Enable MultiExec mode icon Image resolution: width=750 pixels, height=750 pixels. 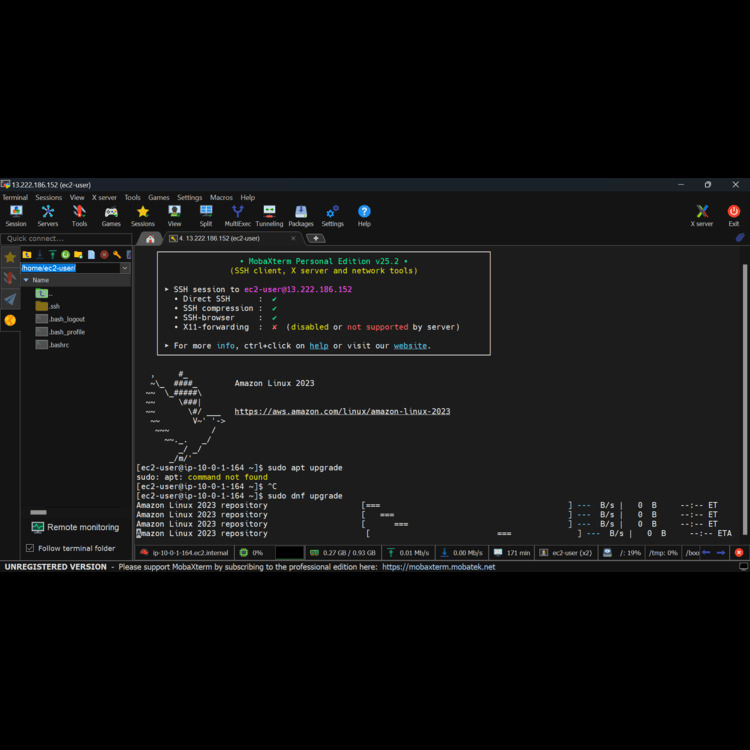click(238, 216)
